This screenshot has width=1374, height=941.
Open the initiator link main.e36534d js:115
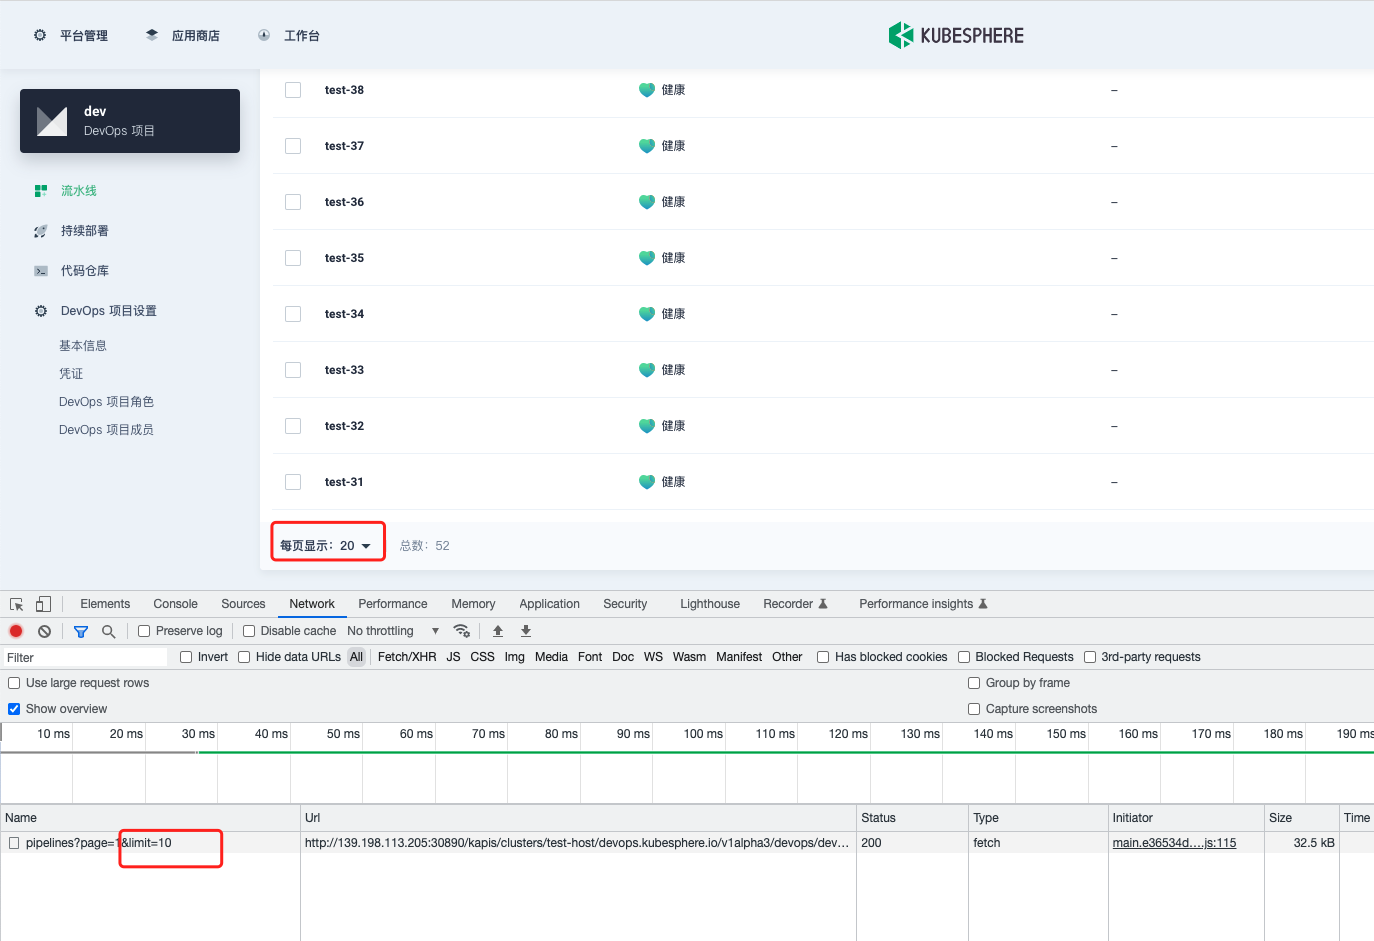click(x=1175, y=842)
